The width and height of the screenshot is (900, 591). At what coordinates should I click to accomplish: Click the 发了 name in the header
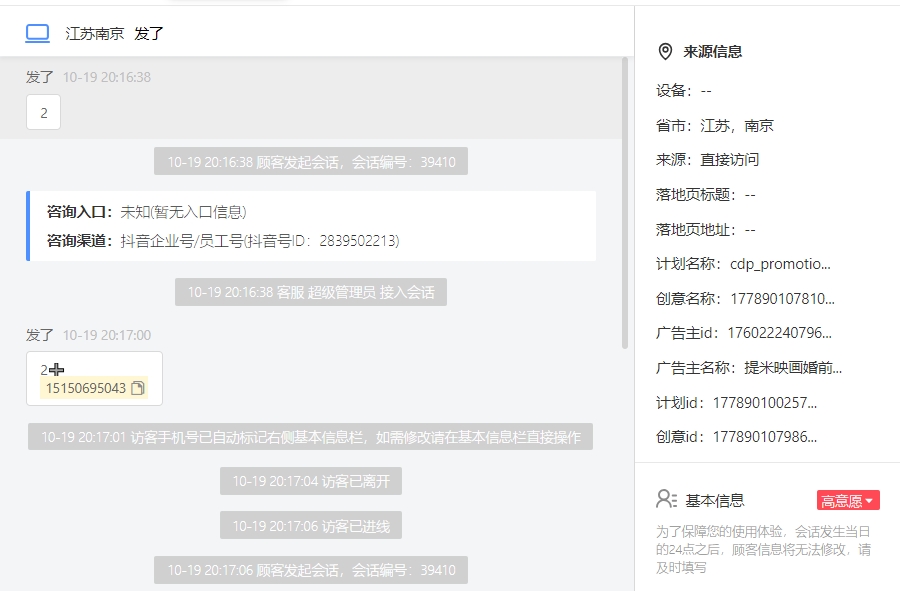pos(149,33)
